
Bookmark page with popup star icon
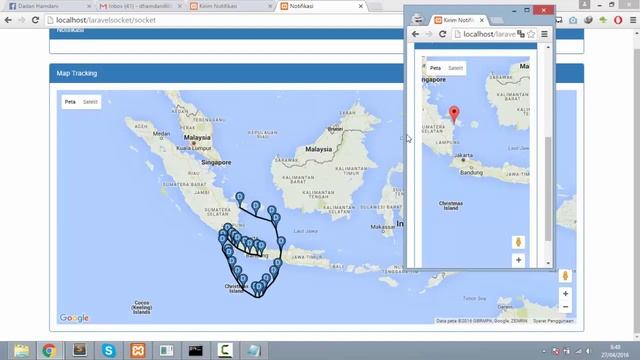coord(531,34)
